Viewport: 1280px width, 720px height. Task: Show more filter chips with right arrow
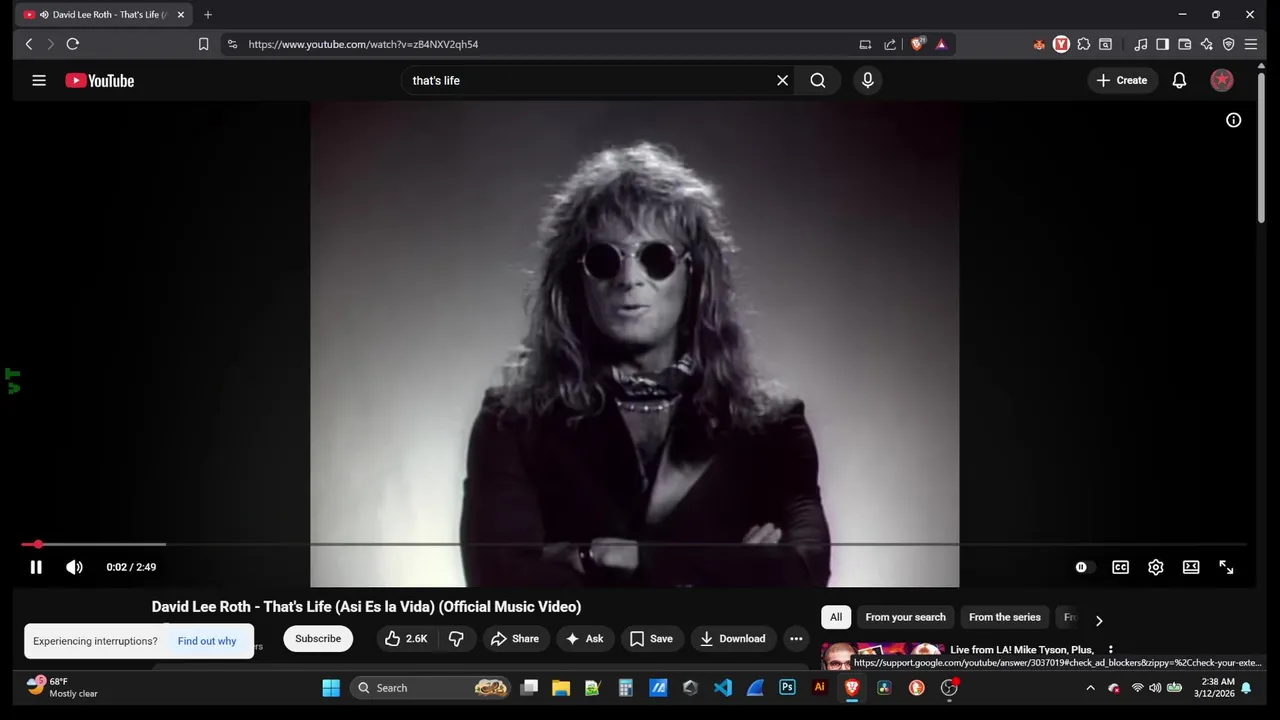[x=1099, y=620]
